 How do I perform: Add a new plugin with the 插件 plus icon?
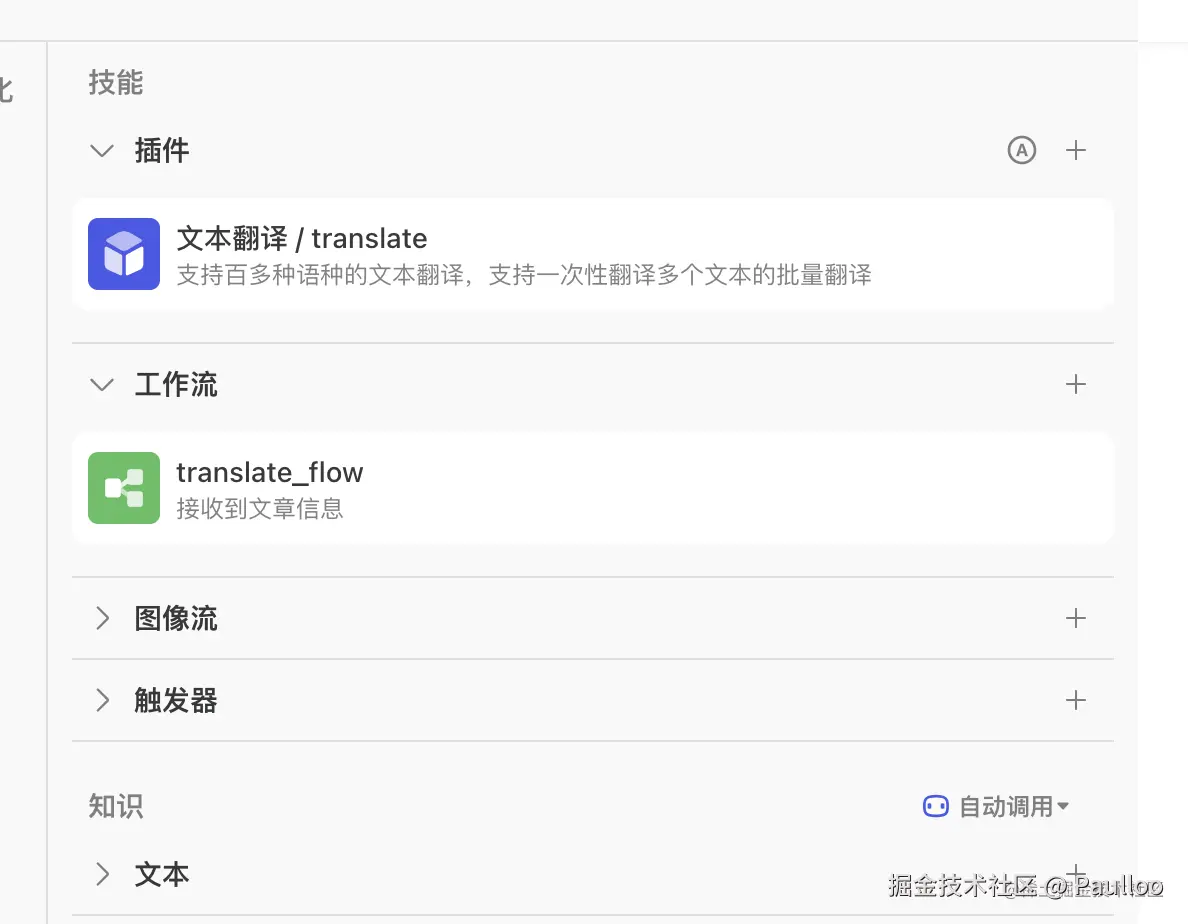point(1076,150)
